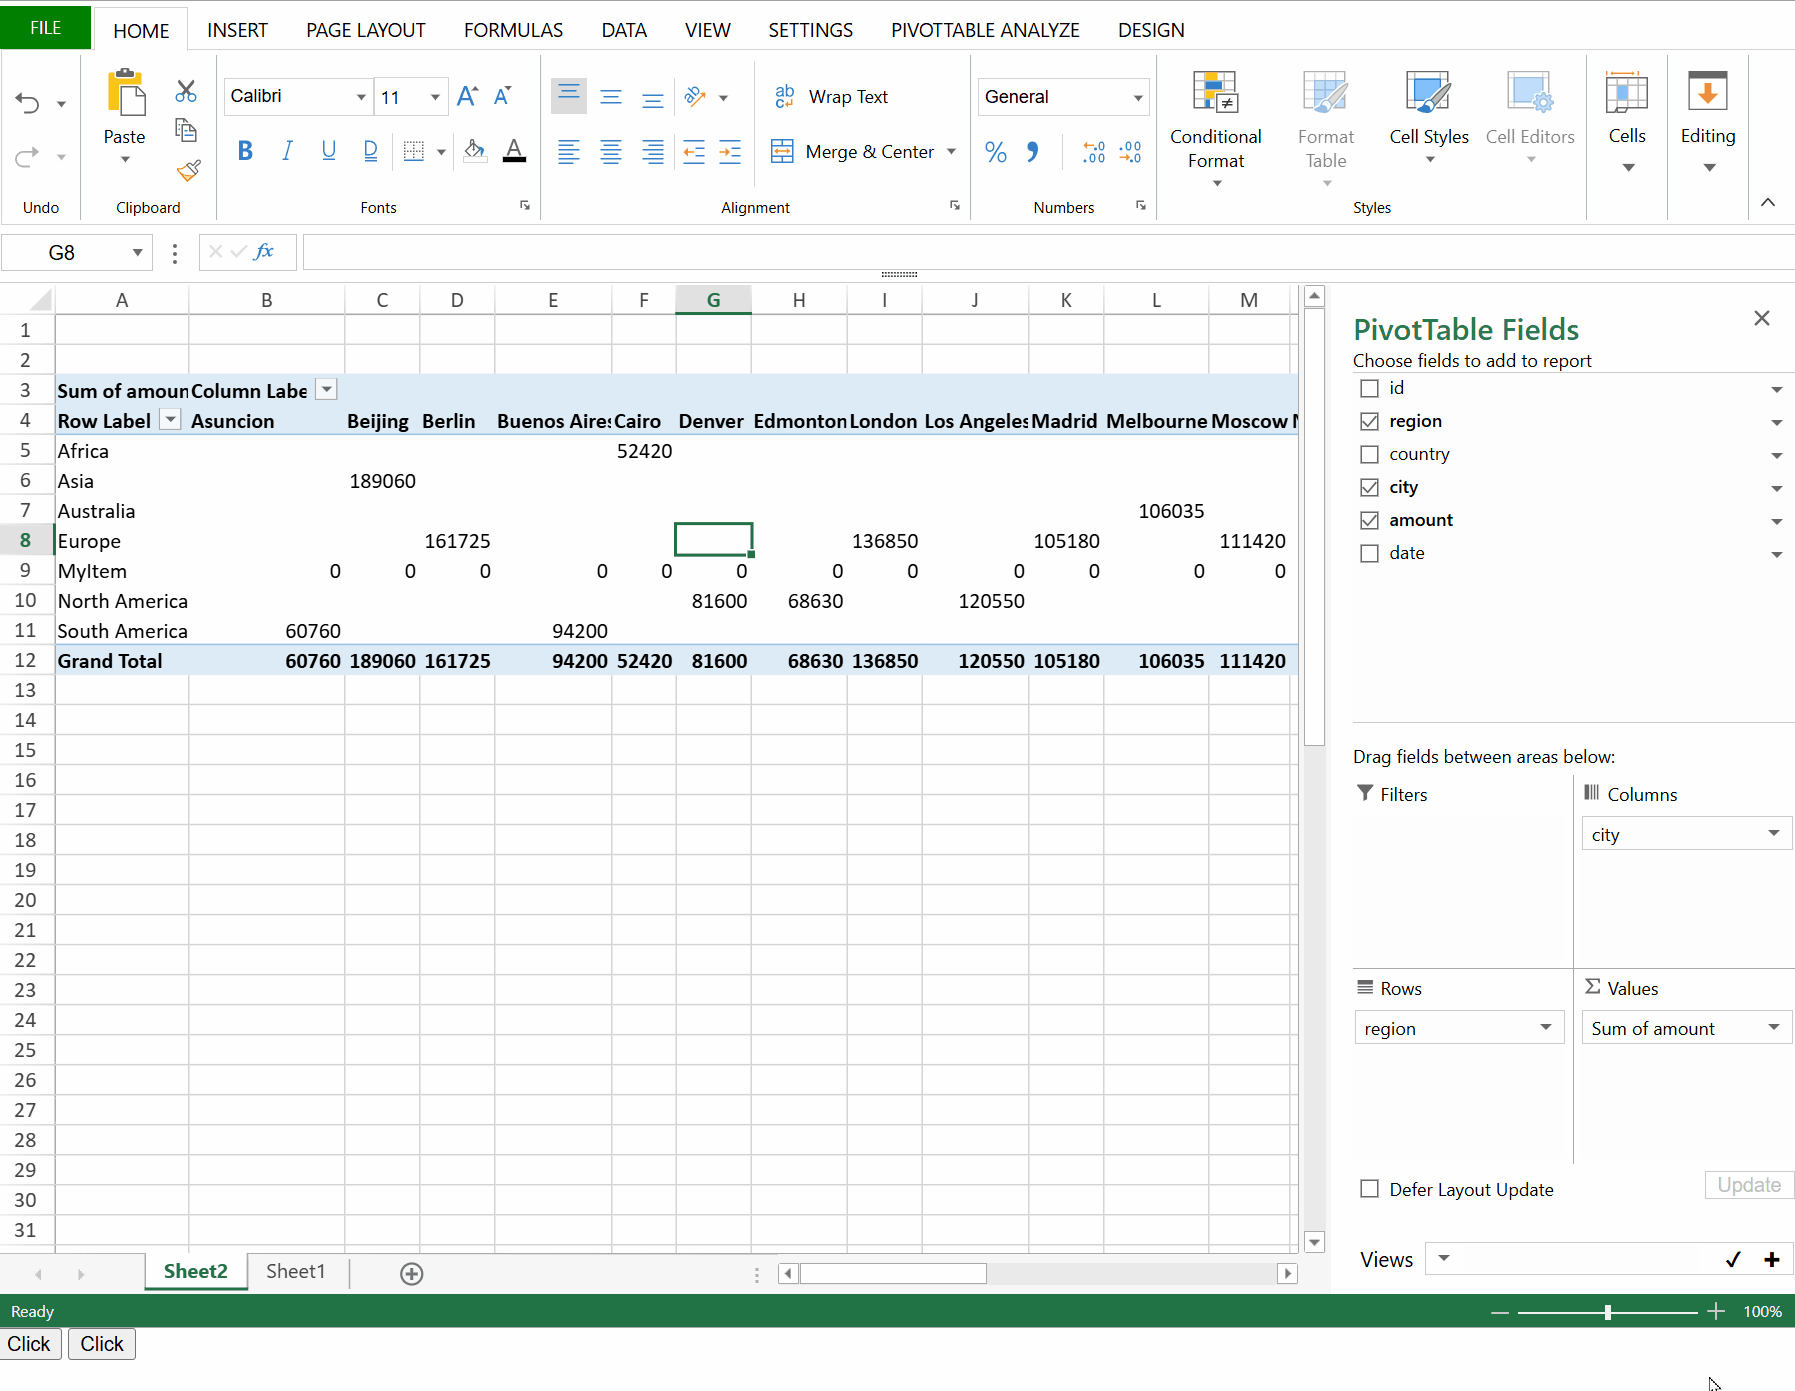Switch to the PIVOTTABLE ANALYZE tab
The image size is (1795, 1391).
(986, 30)
